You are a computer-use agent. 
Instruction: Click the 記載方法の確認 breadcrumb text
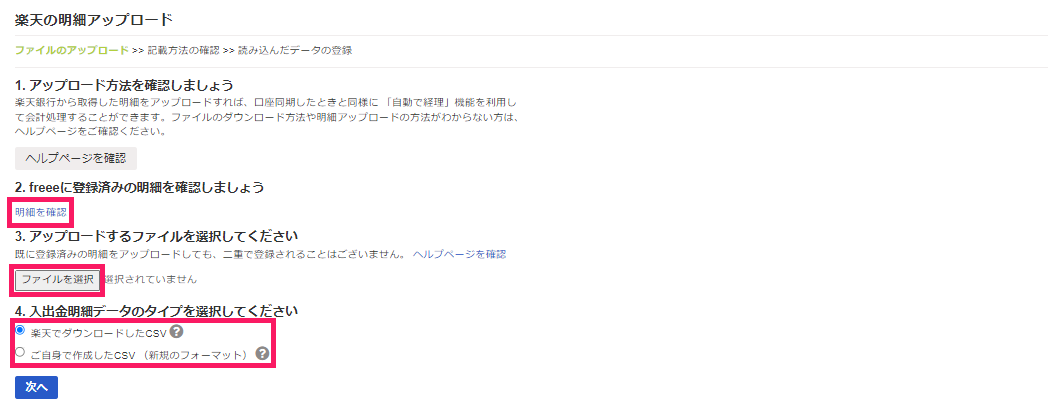pyautogui.click(x=183, y=50)
